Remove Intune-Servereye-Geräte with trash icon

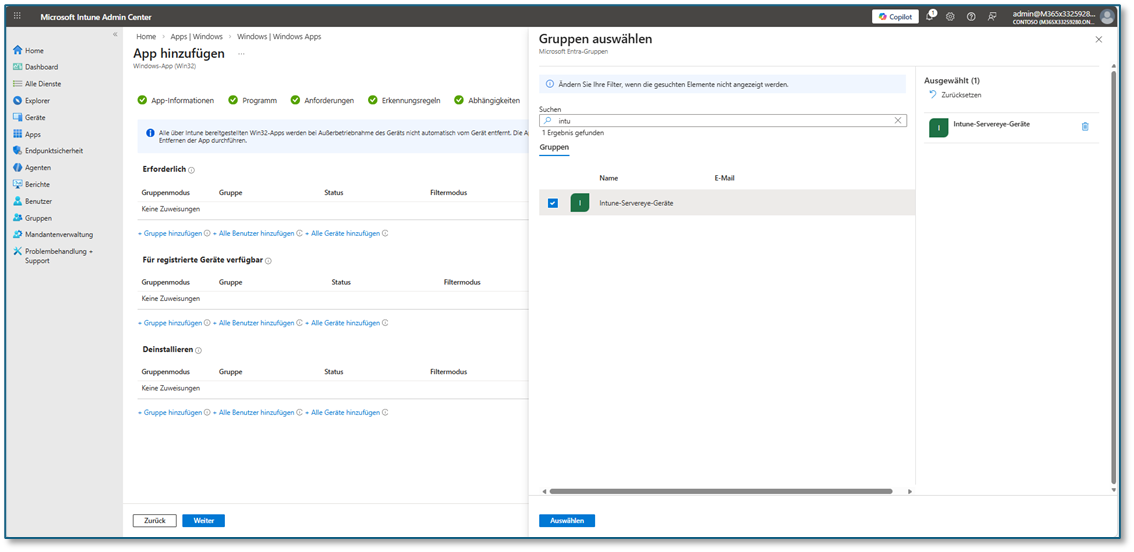1085,127
